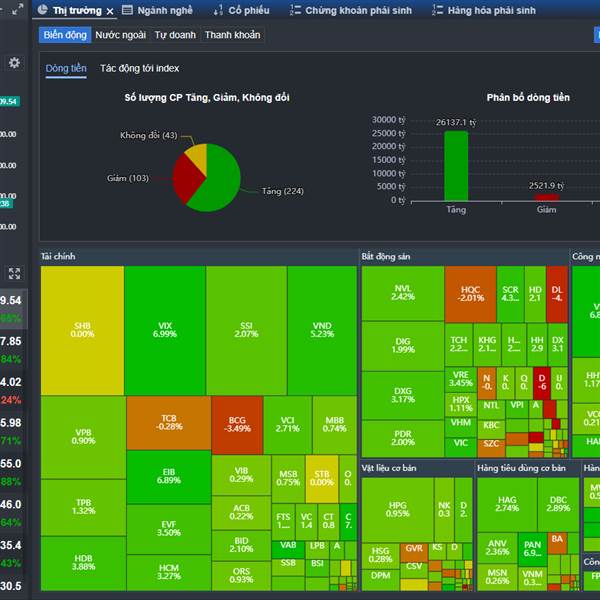Select the VRE 3.45% treemap tile
600x600 pixels.
[x=461, y=379]
